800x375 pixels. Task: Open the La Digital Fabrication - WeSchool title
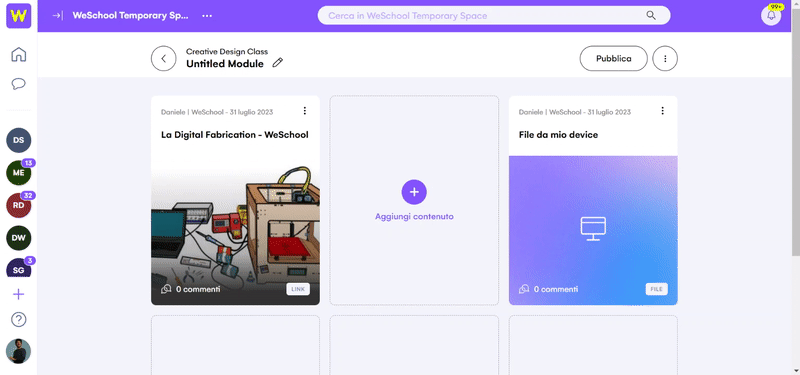click(235, 135)
